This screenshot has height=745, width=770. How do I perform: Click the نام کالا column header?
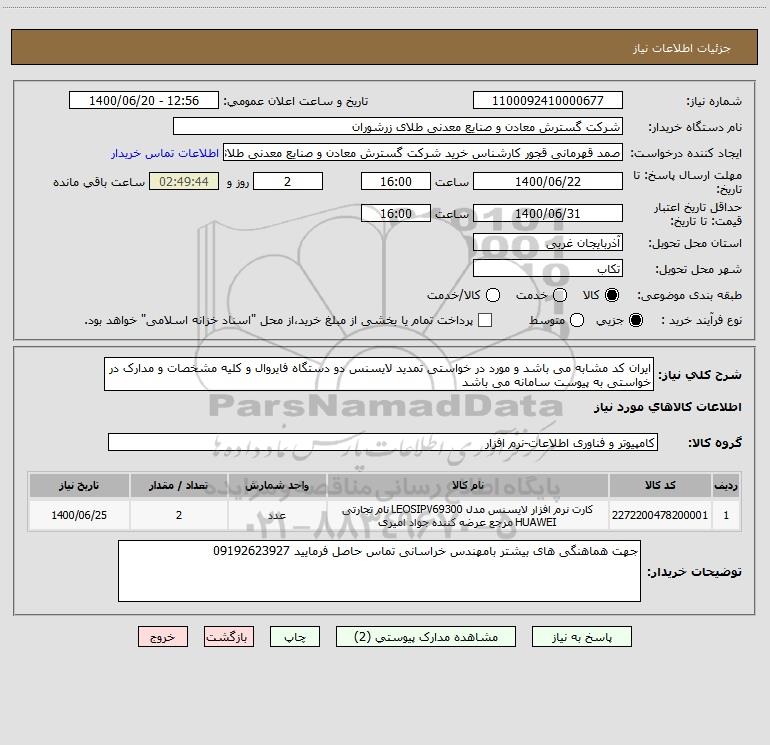pyautogui.click(x=468, y=486)
